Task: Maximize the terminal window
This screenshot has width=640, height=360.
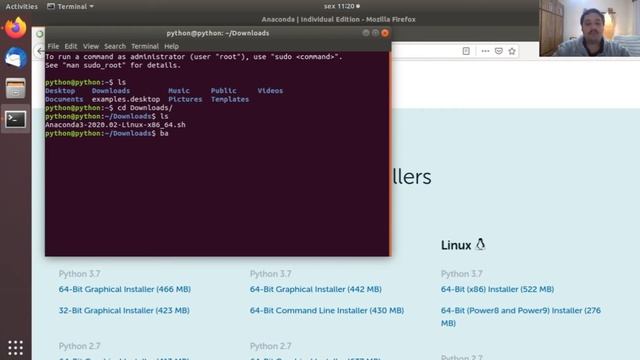Action: point(375,33)
